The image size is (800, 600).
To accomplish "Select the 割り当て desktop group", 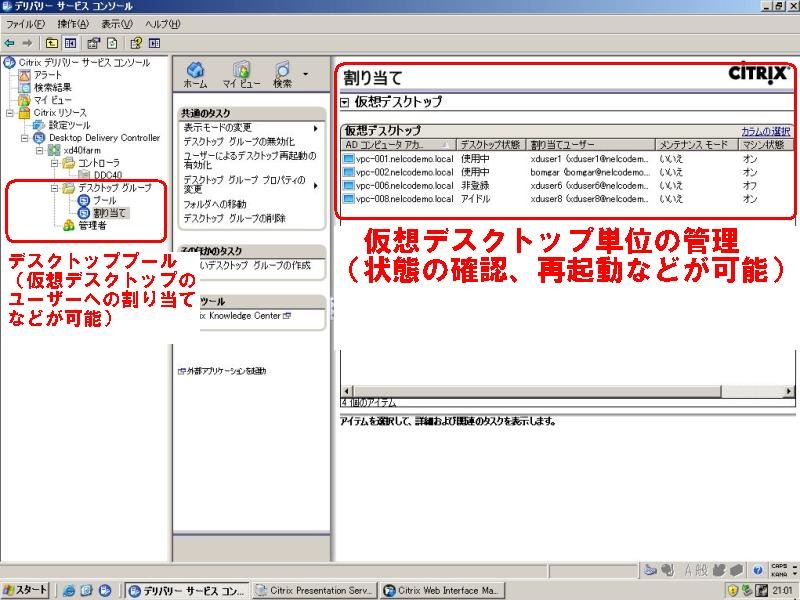I will pyautogui.click(x=109, y=213).
